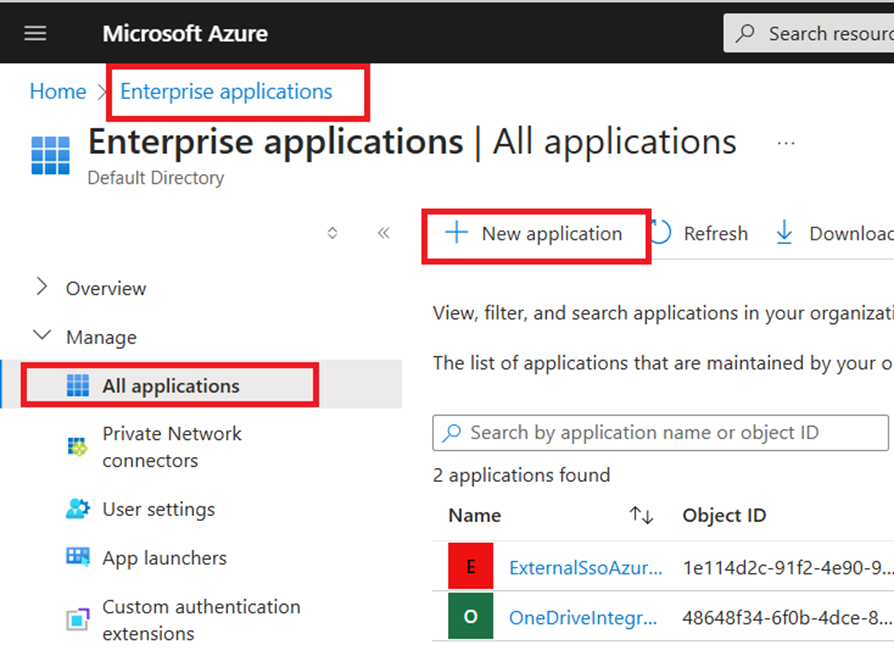
Task: Click the All applications grid icon
Action: pos(78,385)
